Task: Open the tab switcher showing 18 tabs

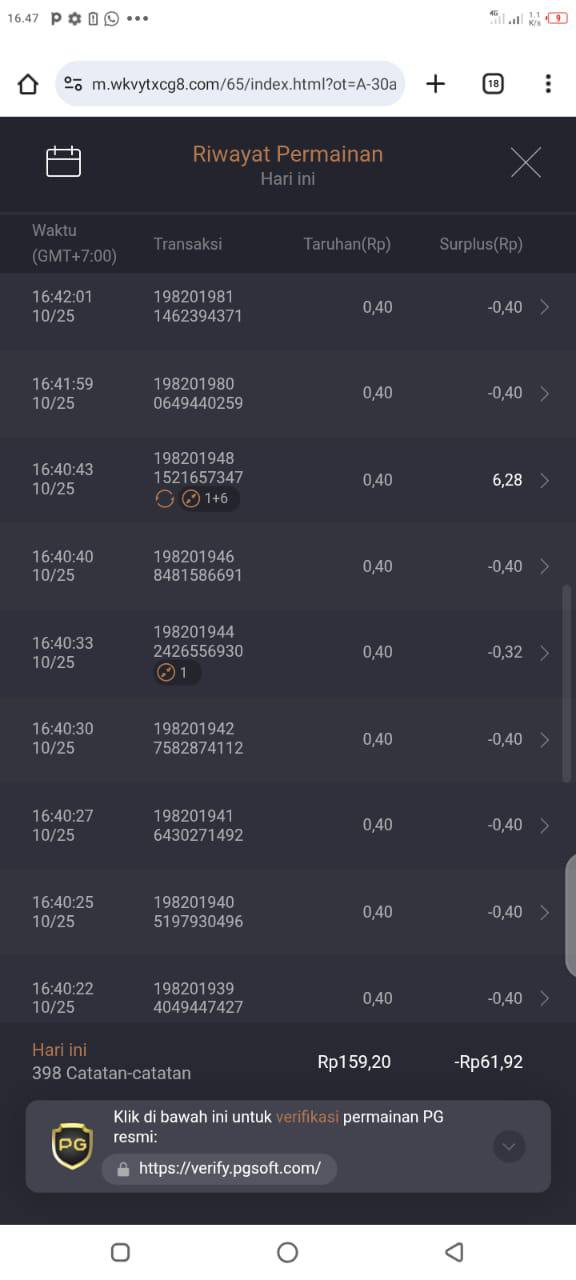Action: coord(493,84)
